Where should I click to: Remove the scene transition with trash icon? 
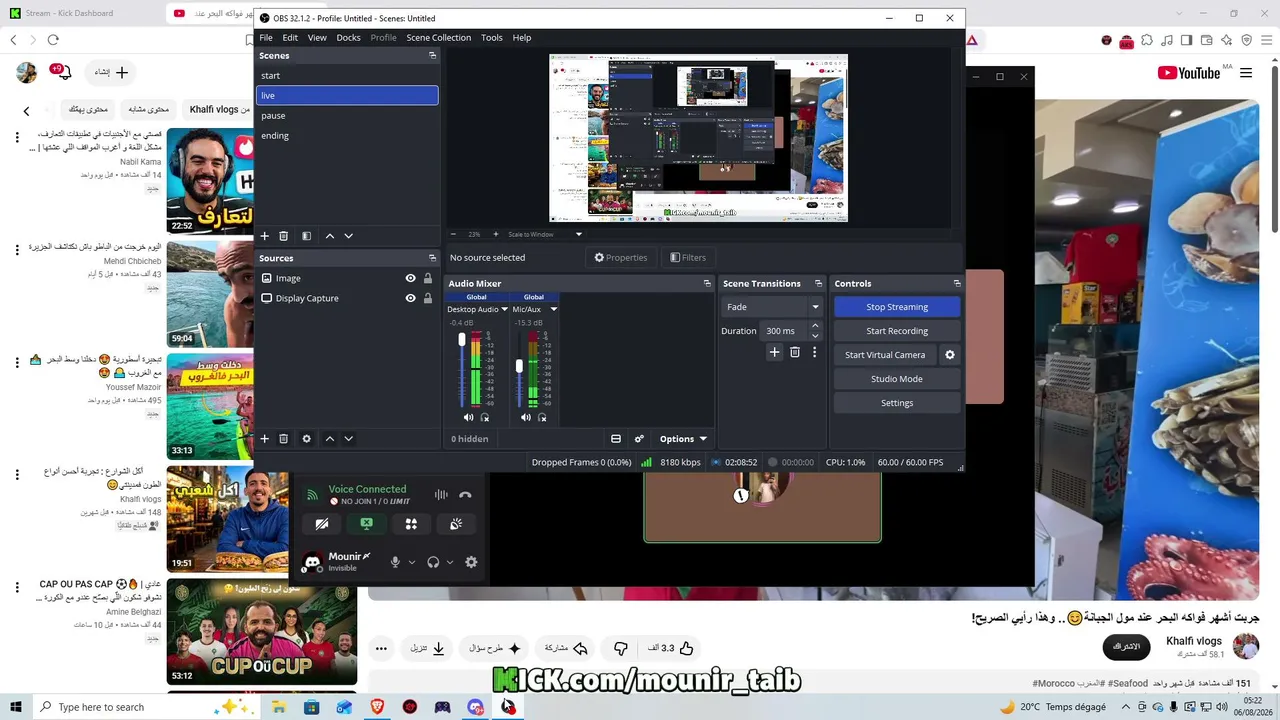[795, 352]
